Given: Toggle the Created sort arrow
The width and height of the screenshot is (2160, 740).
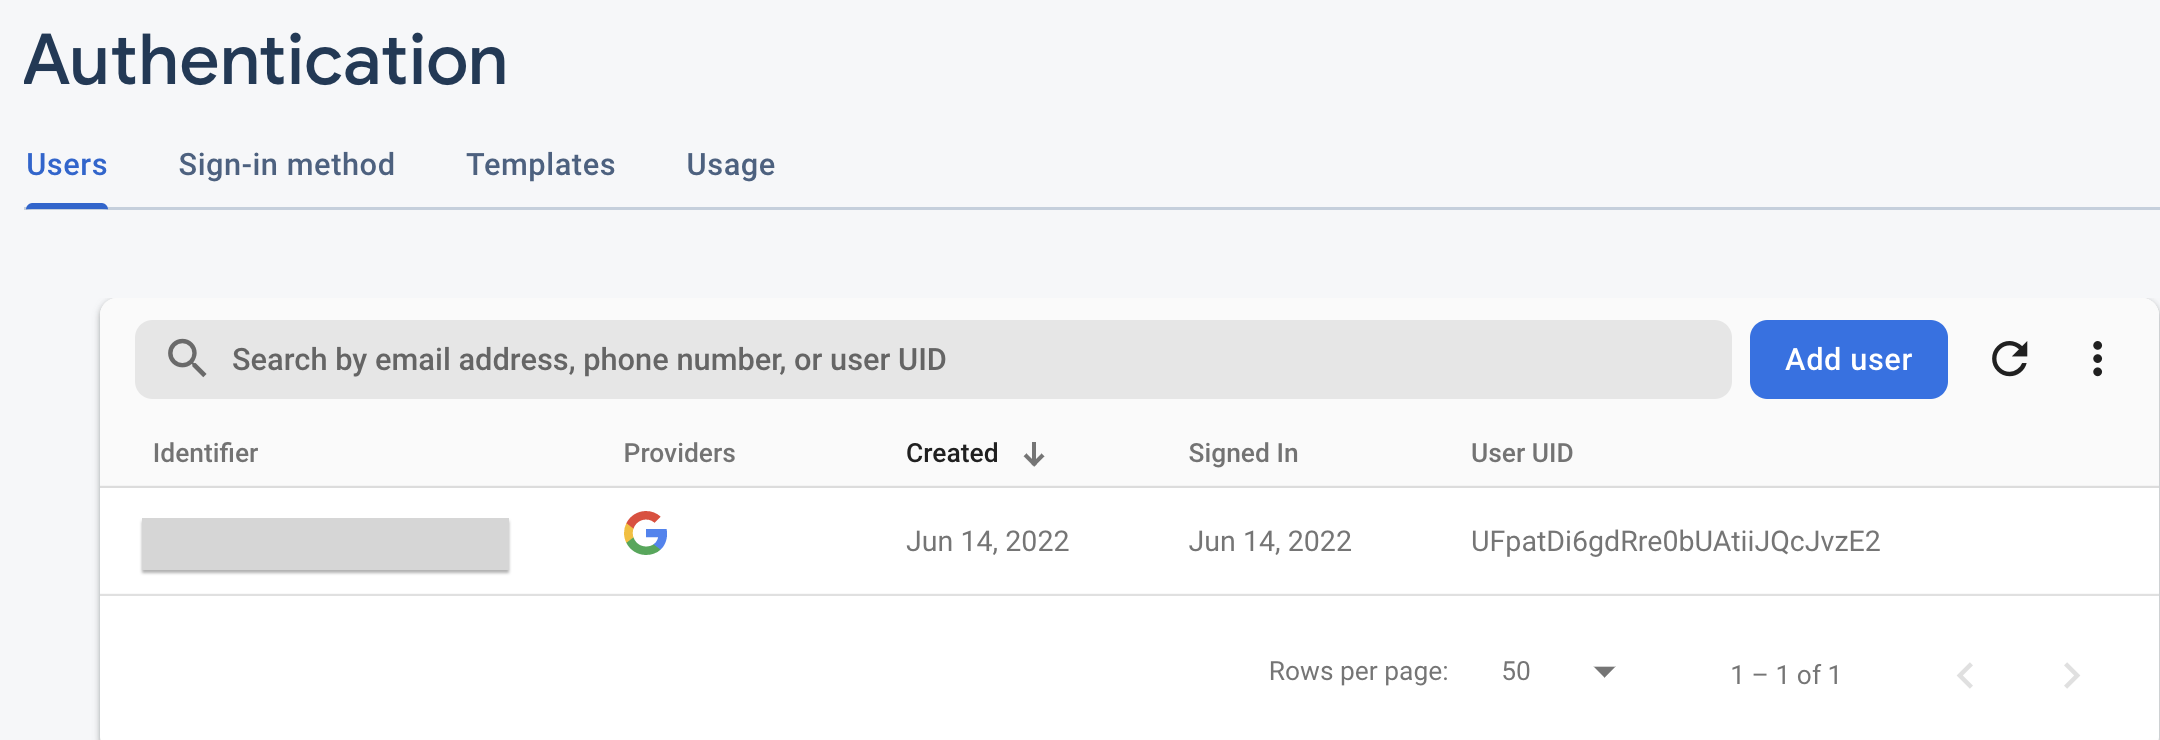Looking at the screenshot, I should (x=1034, y=454).
